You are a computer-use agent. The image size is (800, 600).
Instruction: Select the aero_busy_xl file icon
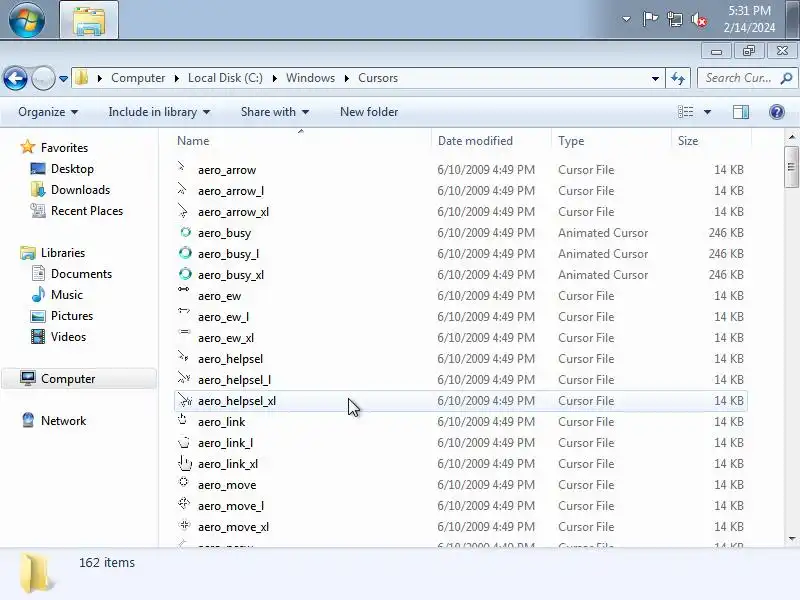point(185,274)
